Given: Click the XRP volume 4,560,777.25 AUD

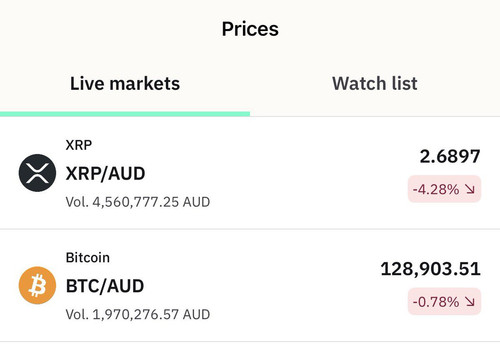Looking at the screenshot, I should tap(138, 202).
